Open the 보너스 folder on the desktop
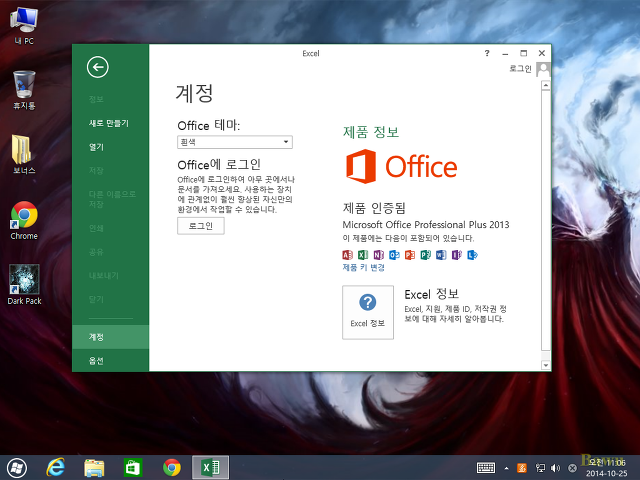 coord(24,154)
